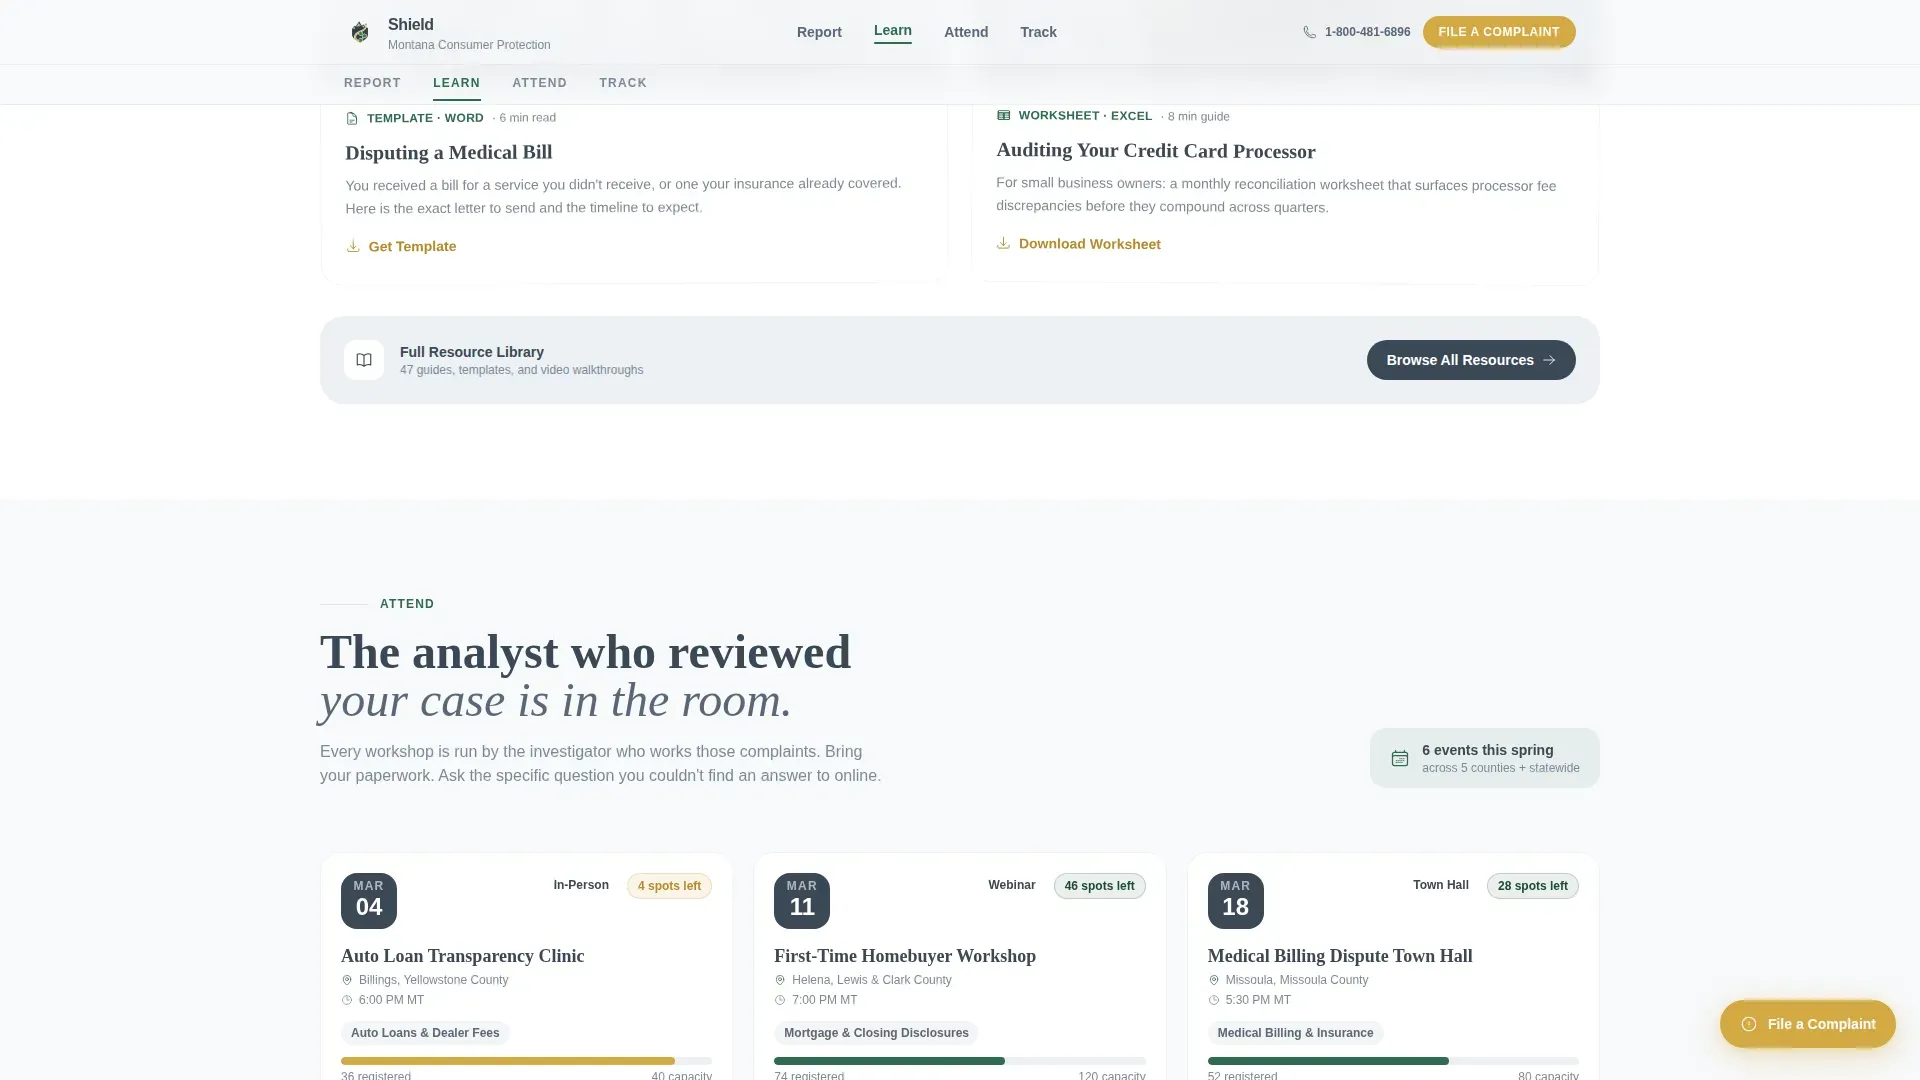Click the 4 spots left badge
This screenshot has height=1080, width=1920.
[x=669, y=886]
